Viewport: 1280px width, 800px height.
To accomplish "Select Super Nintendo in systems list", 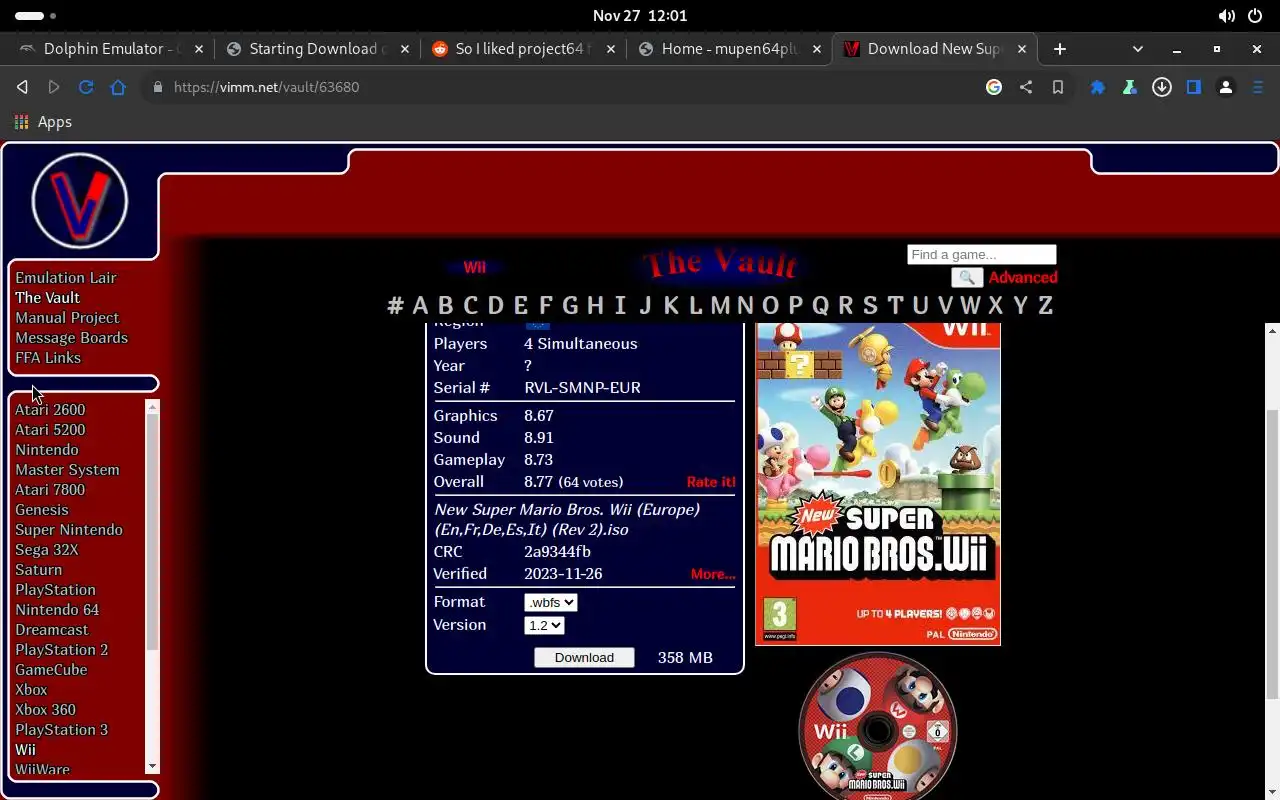I will coord(69,530).
